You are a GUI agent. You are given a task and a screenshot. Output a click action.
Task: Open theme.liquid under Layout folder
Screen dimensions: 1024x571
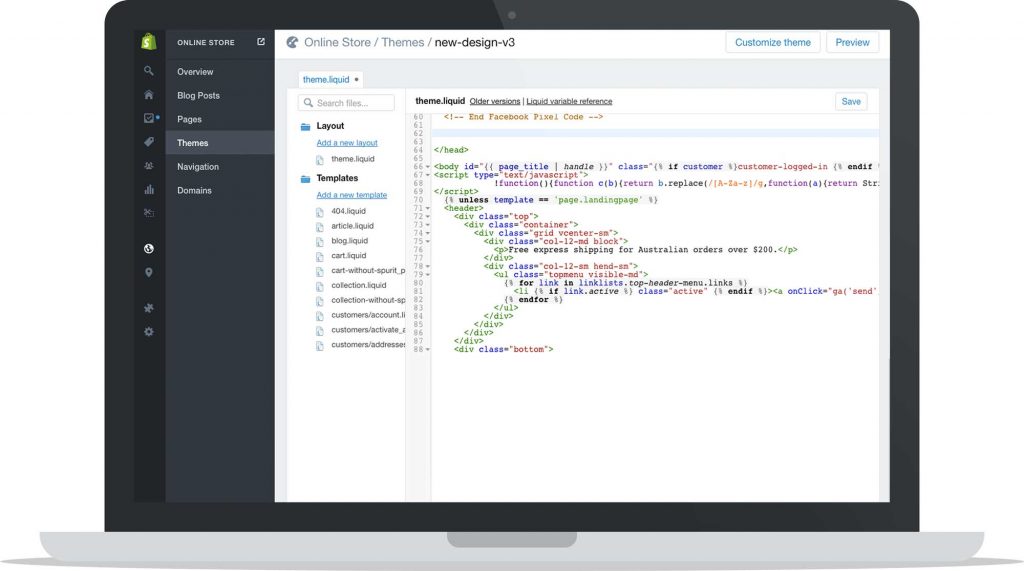(353, 159)
